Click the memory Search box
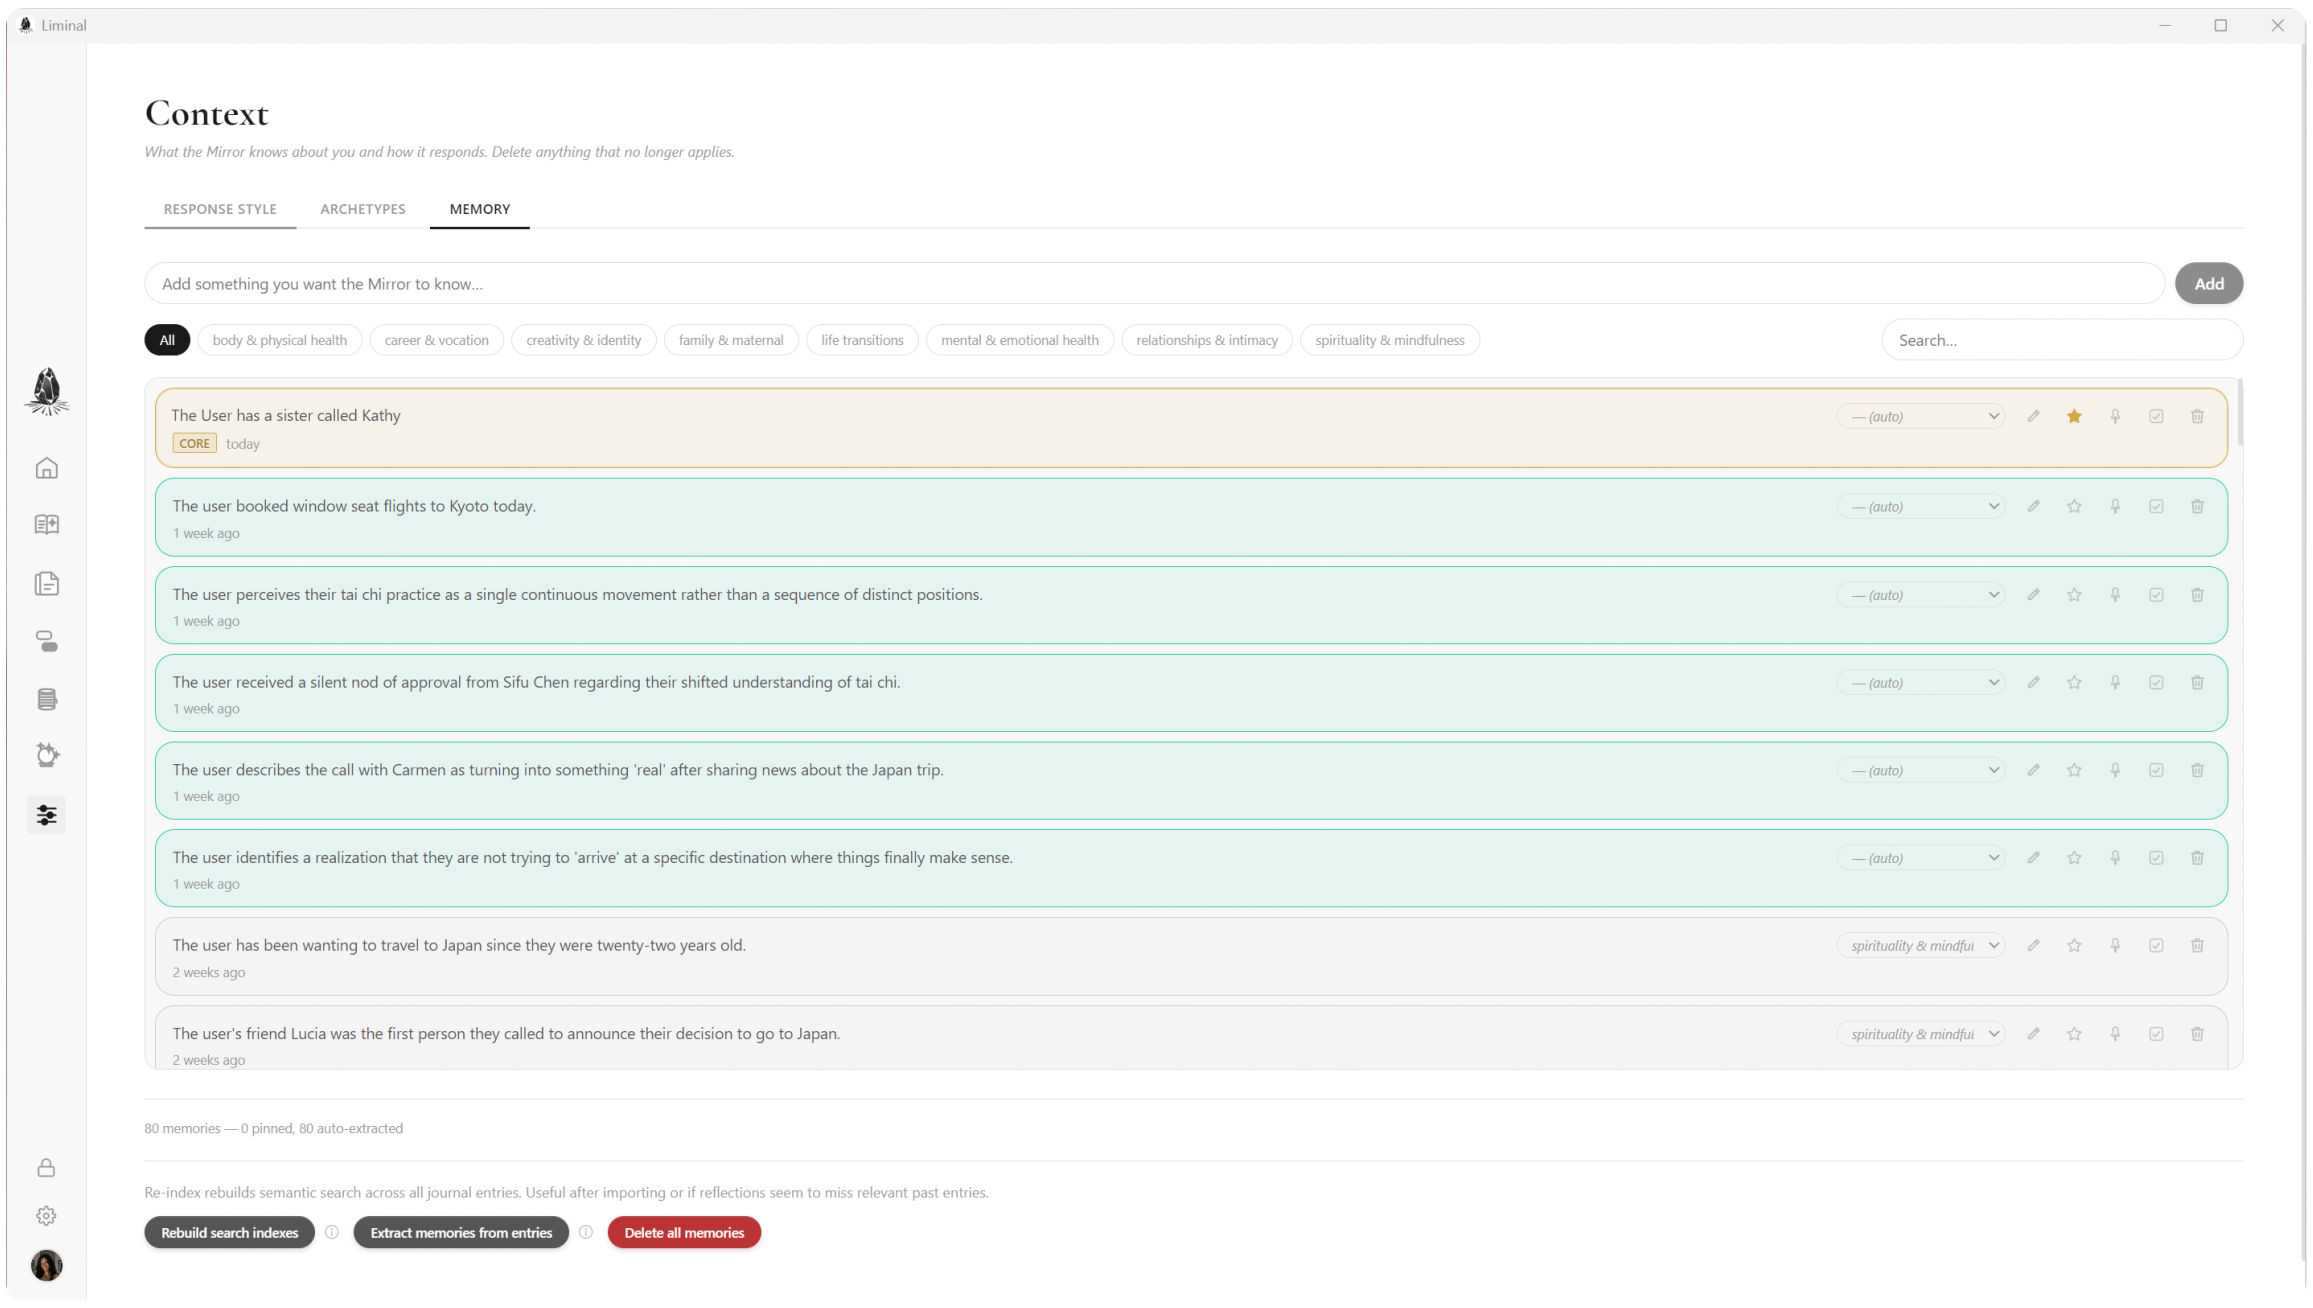This screenshot has height=1308, width=2313. pos(2062,340)
